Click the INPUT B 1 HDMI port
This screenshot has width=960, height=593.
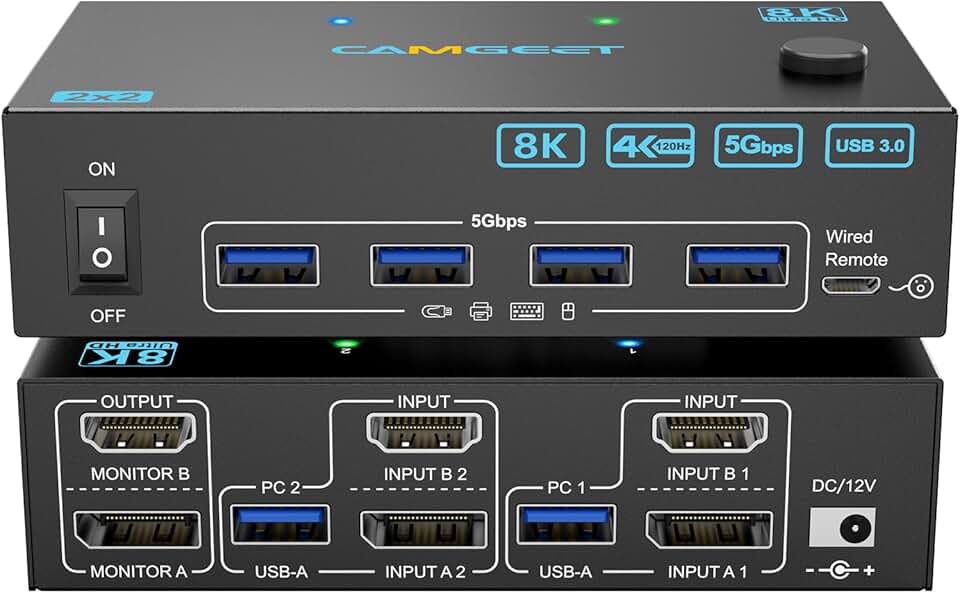pos(710,433)
